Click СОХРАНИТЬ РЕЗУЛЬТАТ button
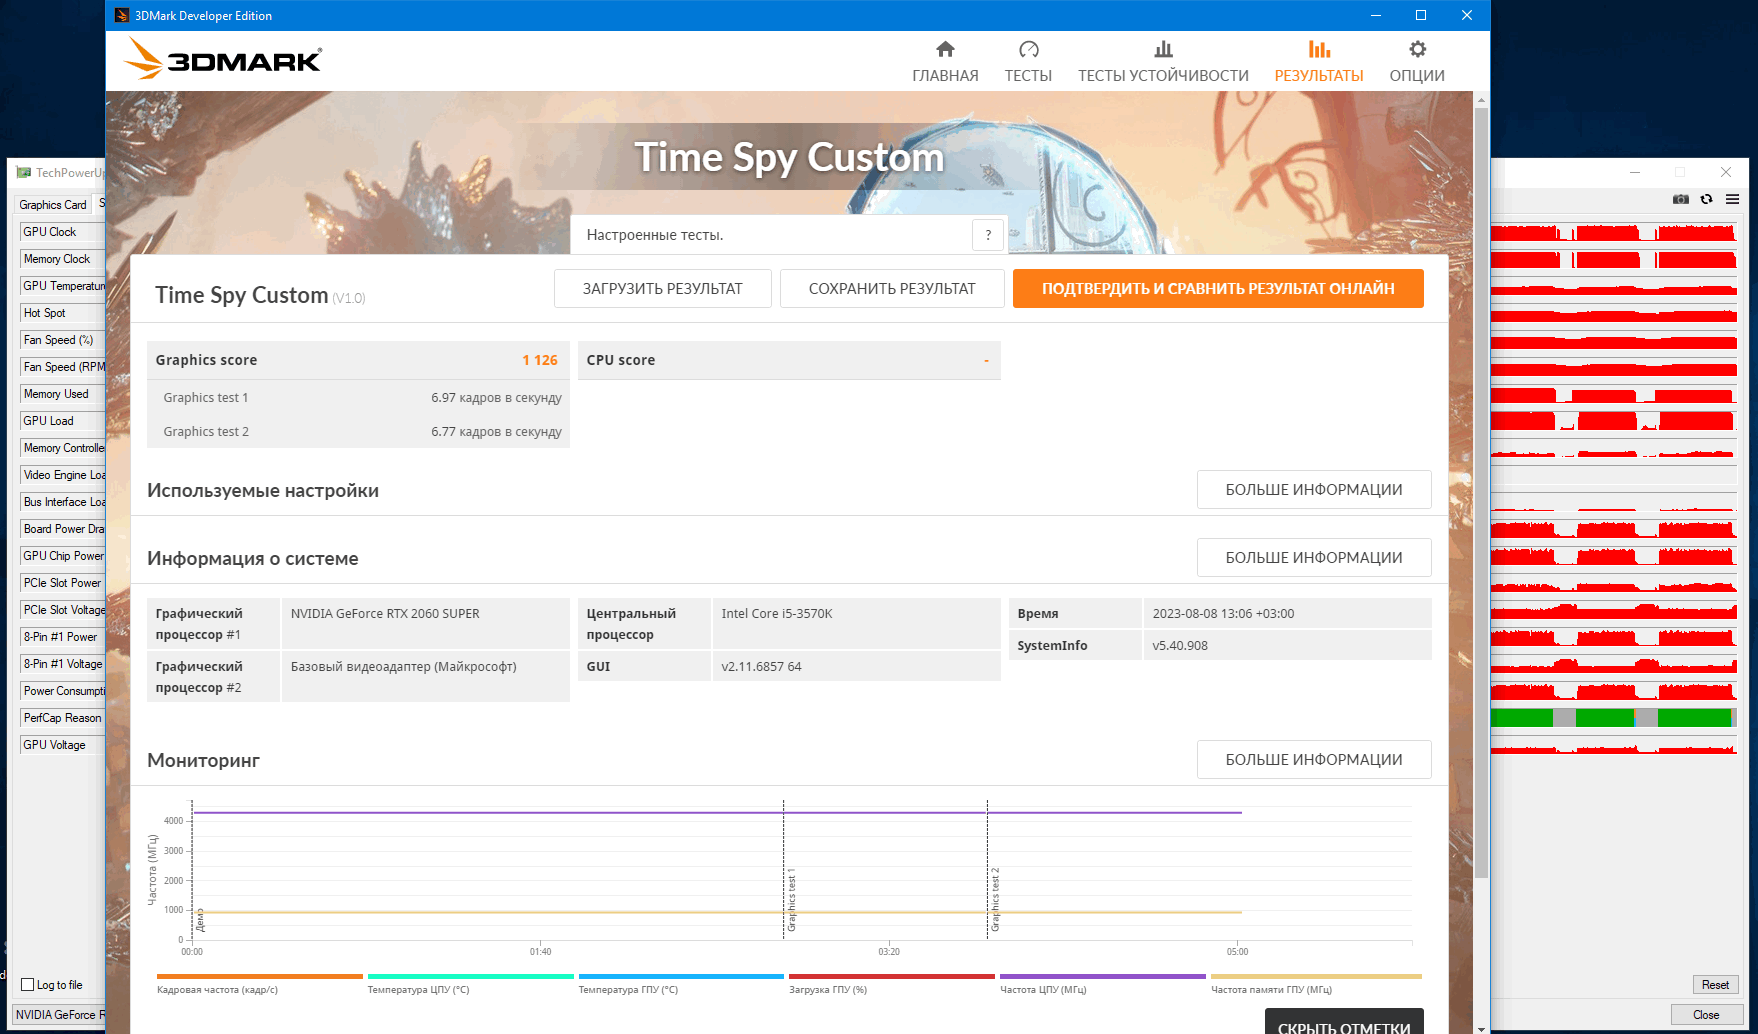Image resolution: width=1758 pixels, height=1034 pixels. coord(892,288)
